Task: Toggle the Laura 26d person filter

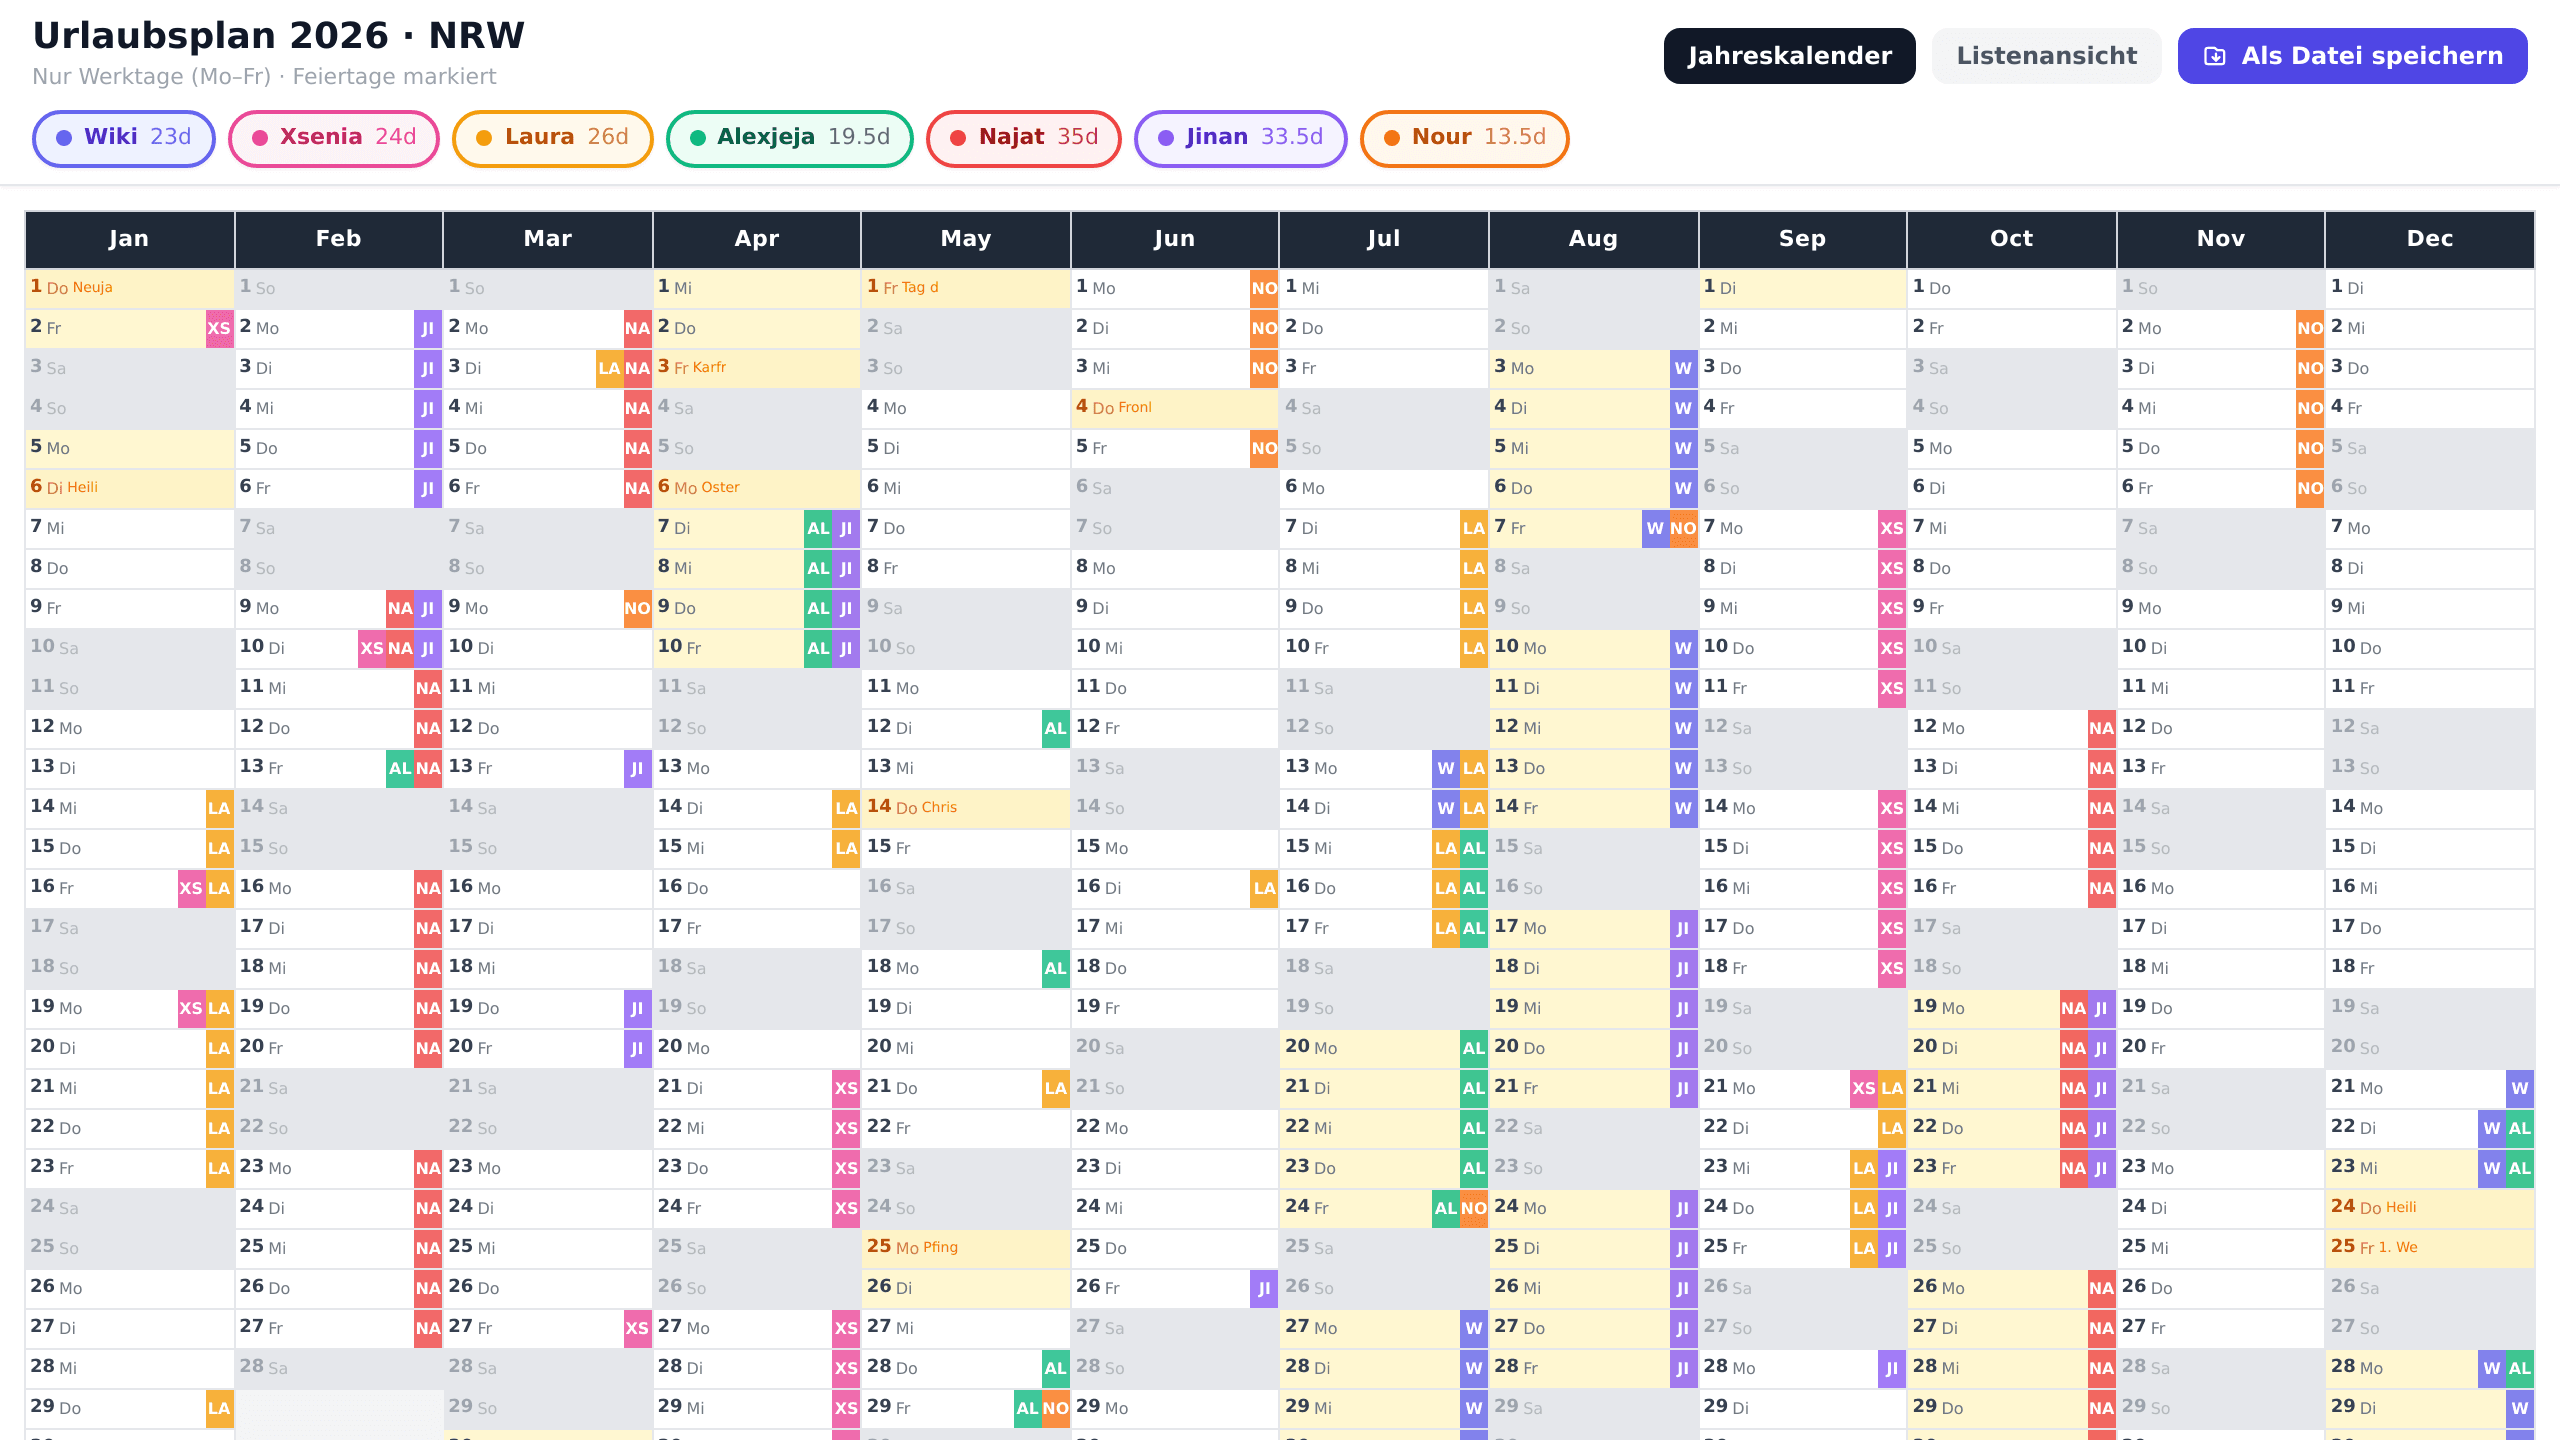Action: pyautogui.click(x=552, y=138)
